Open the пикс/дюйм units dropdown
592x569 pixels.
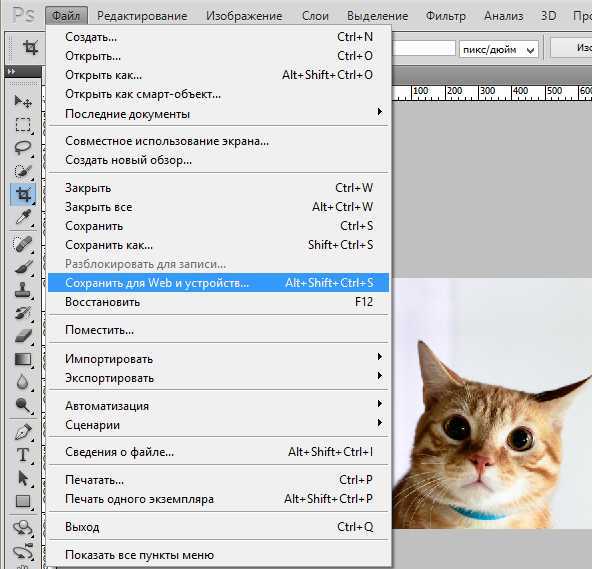pos(498,49)
